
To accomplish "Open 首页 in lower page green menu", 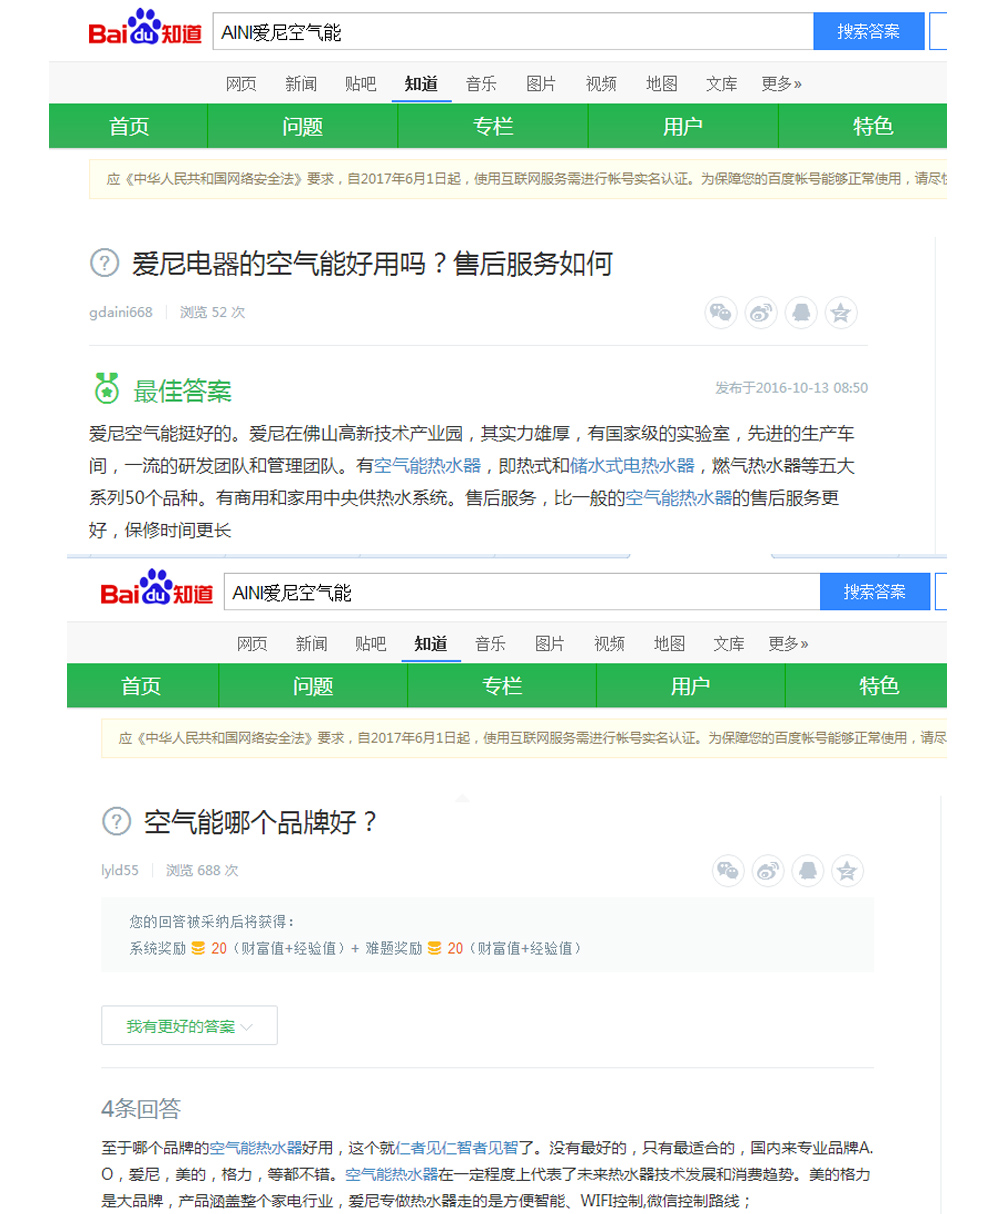I will click(141, 686).
